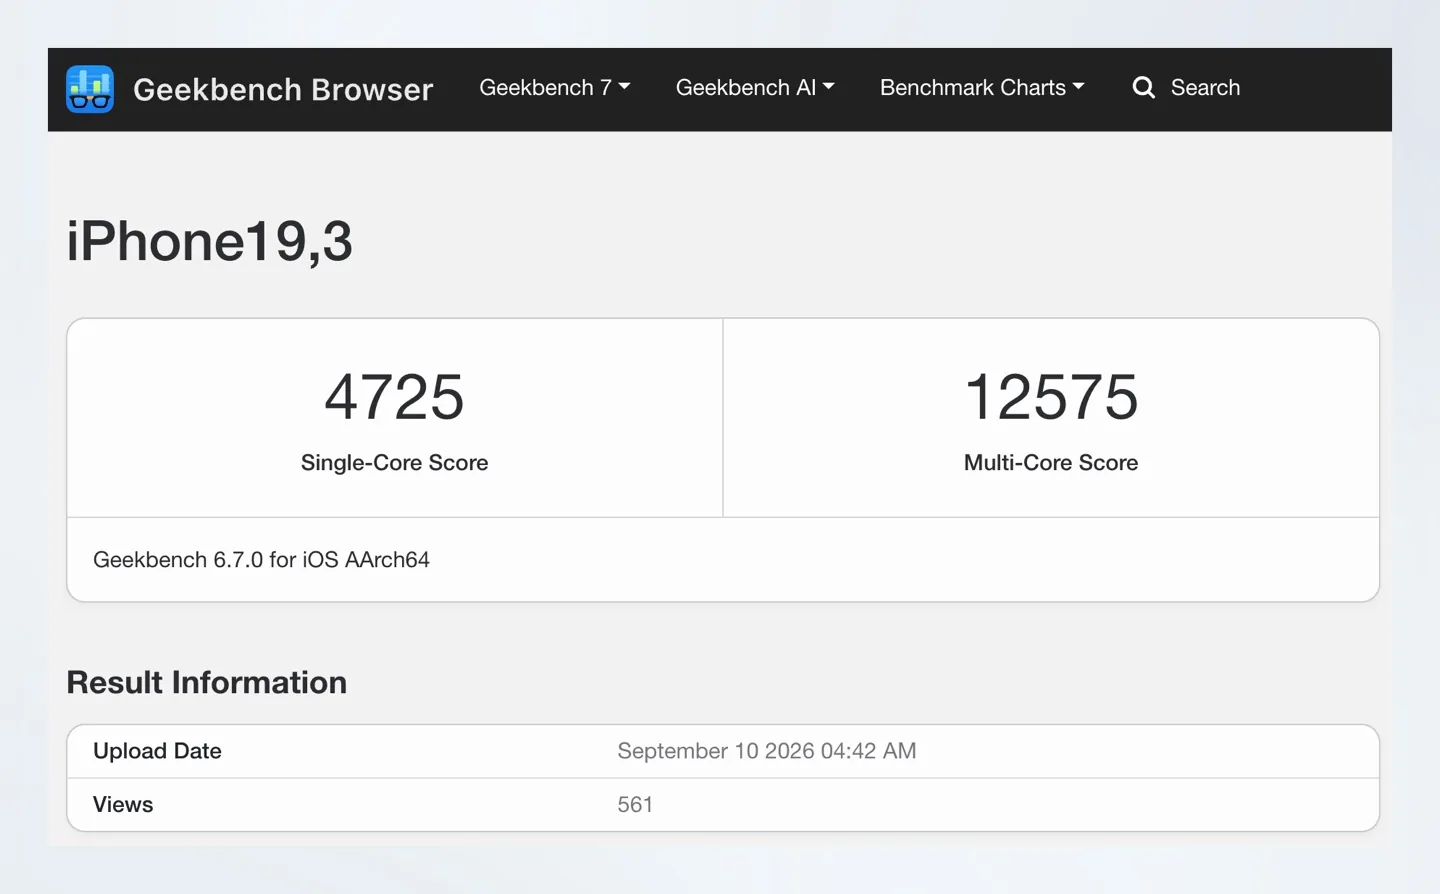1440x894 pixels.
Task: Click the 4725 single-core score value
Action: [x=394, y=397]
